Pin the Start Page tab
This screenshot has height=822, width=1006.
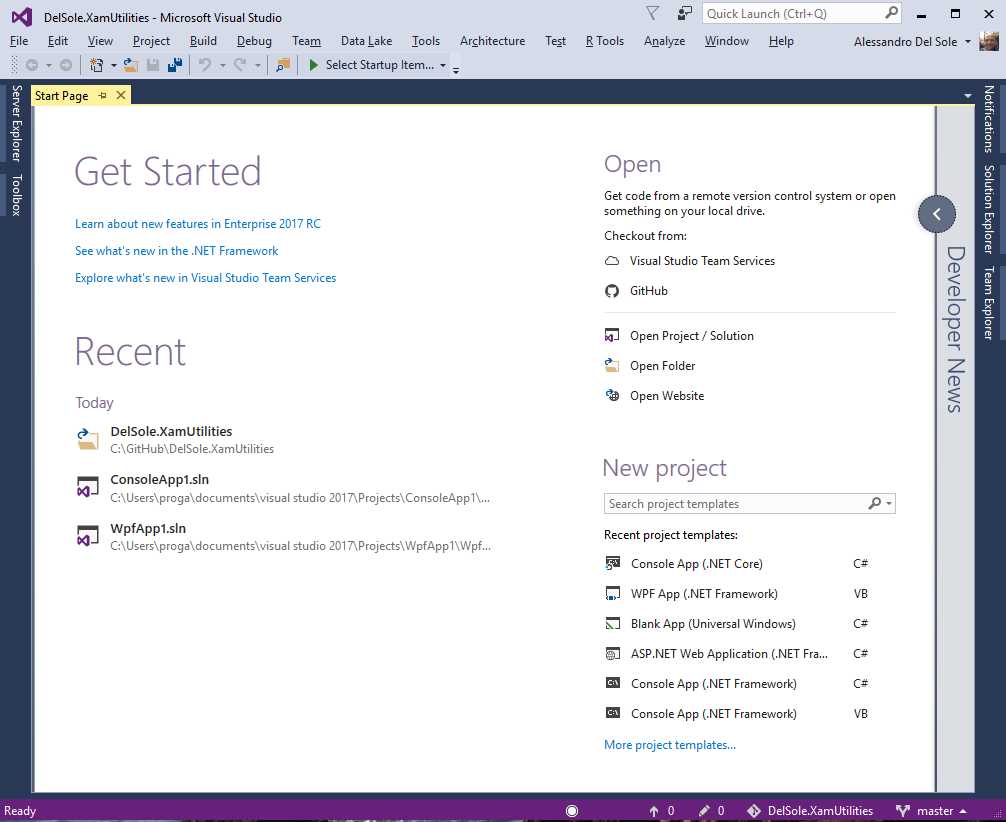[x=103, y=96]
